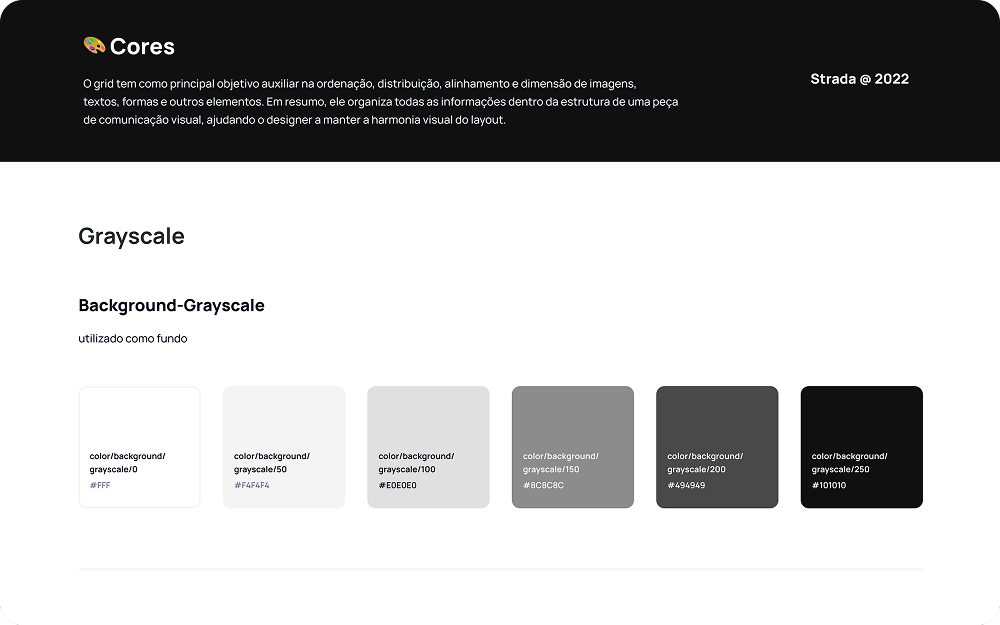Choose the grayscale/100 swatch card

(429, 447)
